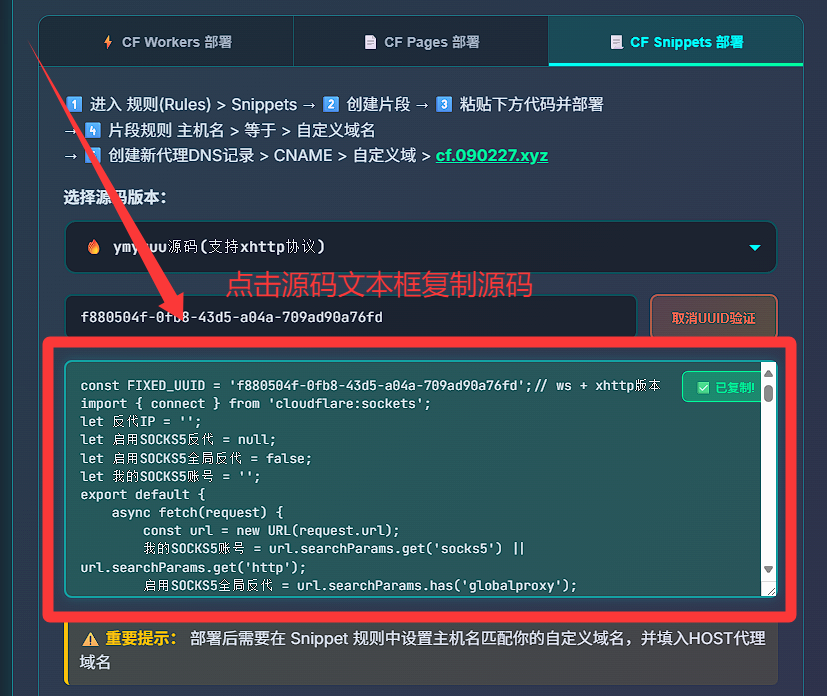This screenshot has height=696, width=827.
Task: Click the page icon on CF Pages tab
Action: (370, 42)
